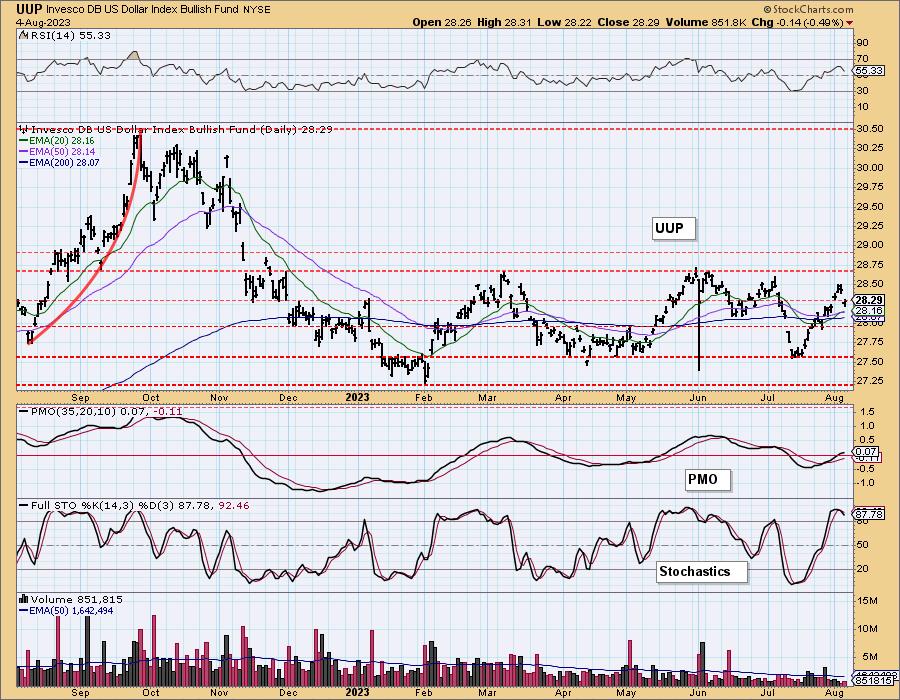Click the RSI 70 axis label

(x=862, y=58)
